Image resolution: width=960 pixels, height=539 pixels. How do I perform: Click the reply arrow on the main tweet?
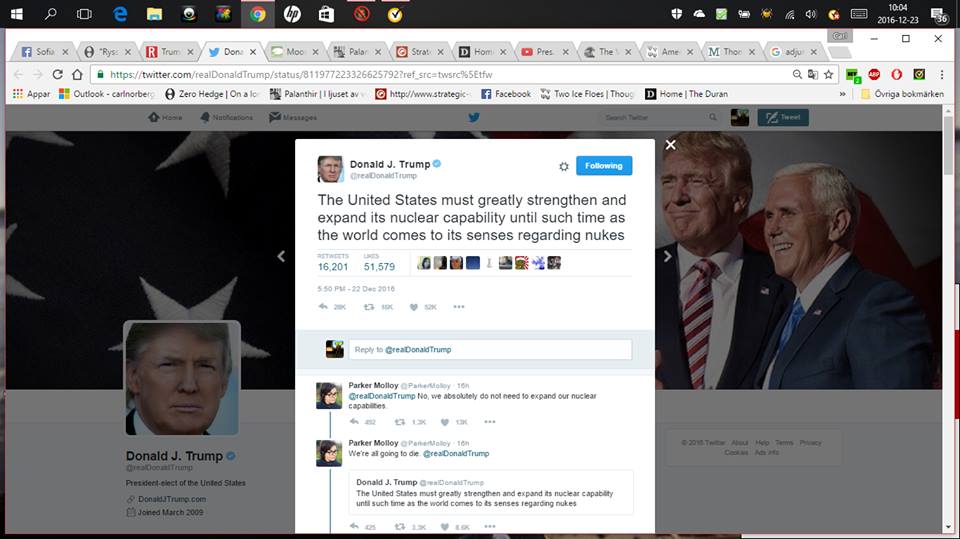pyautogui.click(x=323, y=307)
